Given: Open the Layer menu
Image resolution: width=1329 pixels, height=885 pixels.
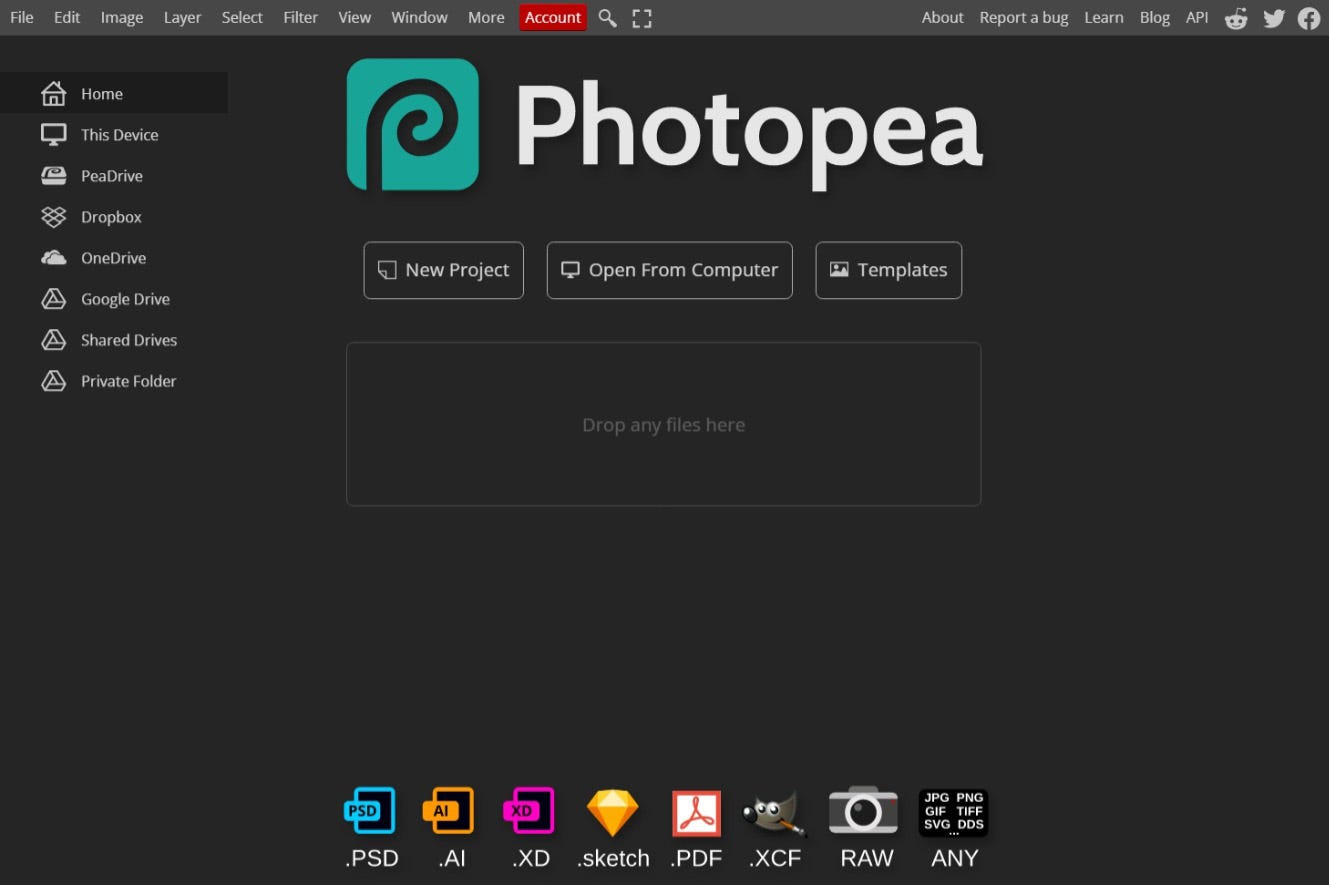Looking at the screenshot, I should (x=183, y=17).
